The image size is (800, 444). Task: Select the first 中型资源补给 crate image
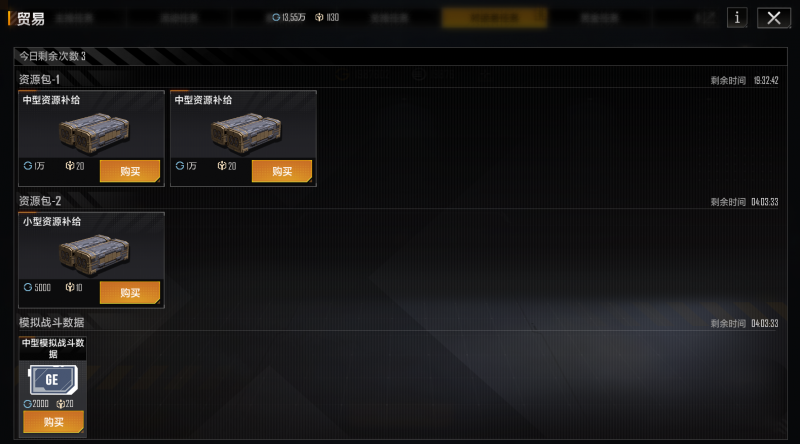[94, 133]
